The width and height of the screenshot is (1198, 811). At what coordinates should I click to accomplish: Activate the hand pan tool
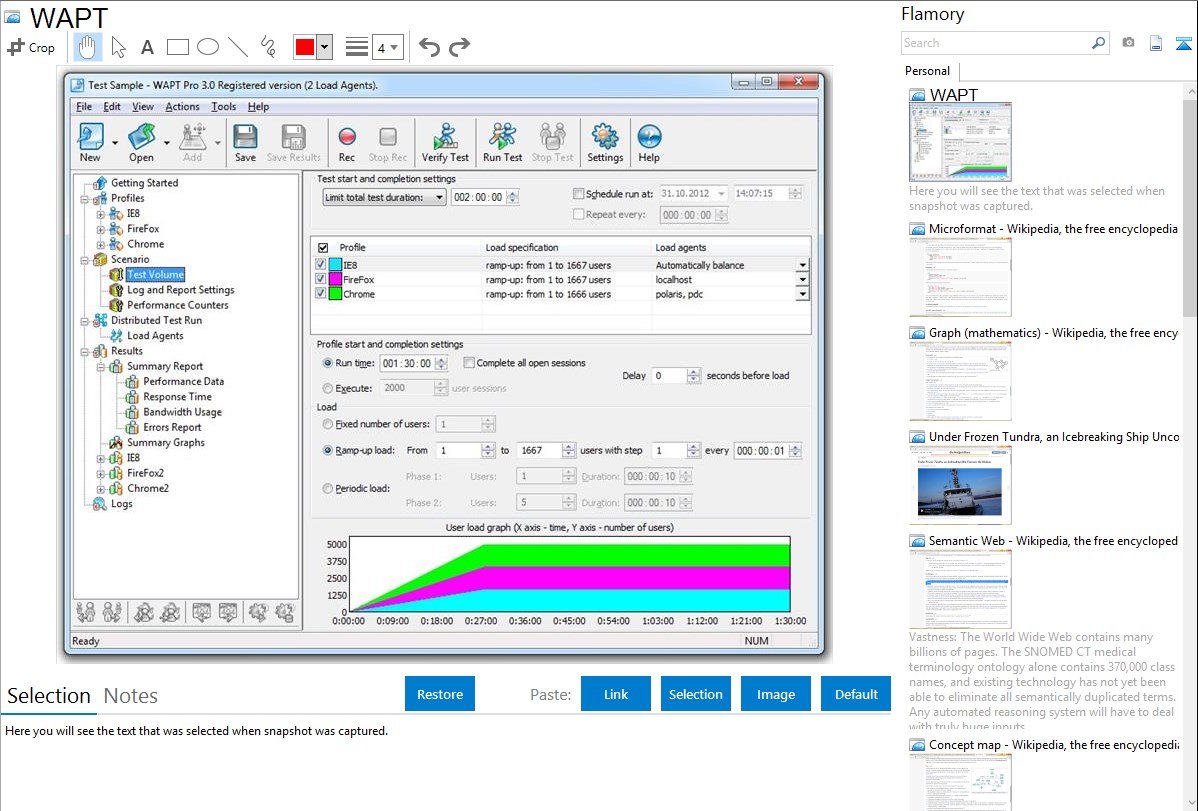point(87,47)
